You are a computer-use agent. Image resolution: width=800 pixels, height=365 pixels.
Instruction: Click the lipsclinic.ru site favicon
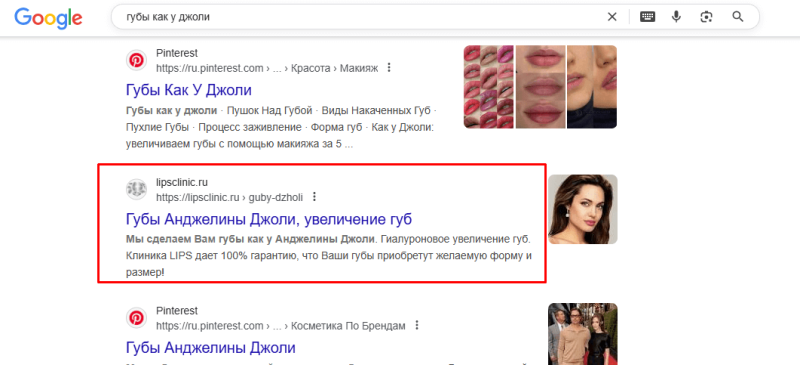(136, 189)
